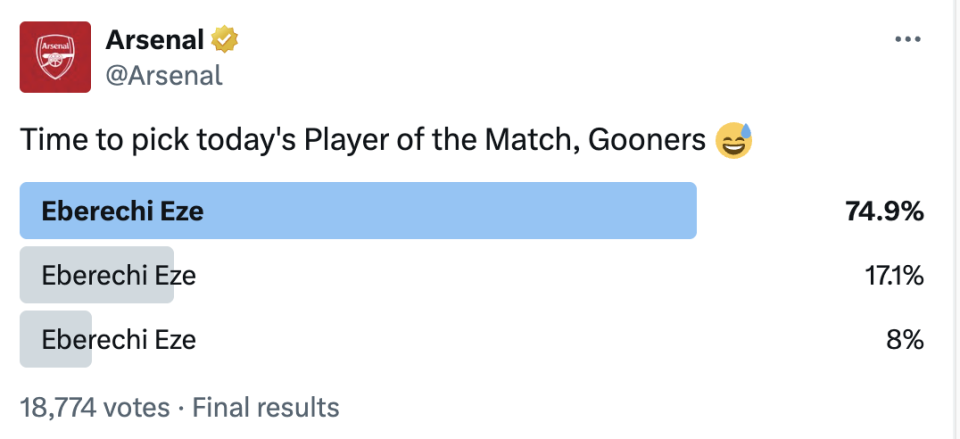
Task: Click the phrase Player of the Match
Action: pyautogui.click(x=419, y=141)
